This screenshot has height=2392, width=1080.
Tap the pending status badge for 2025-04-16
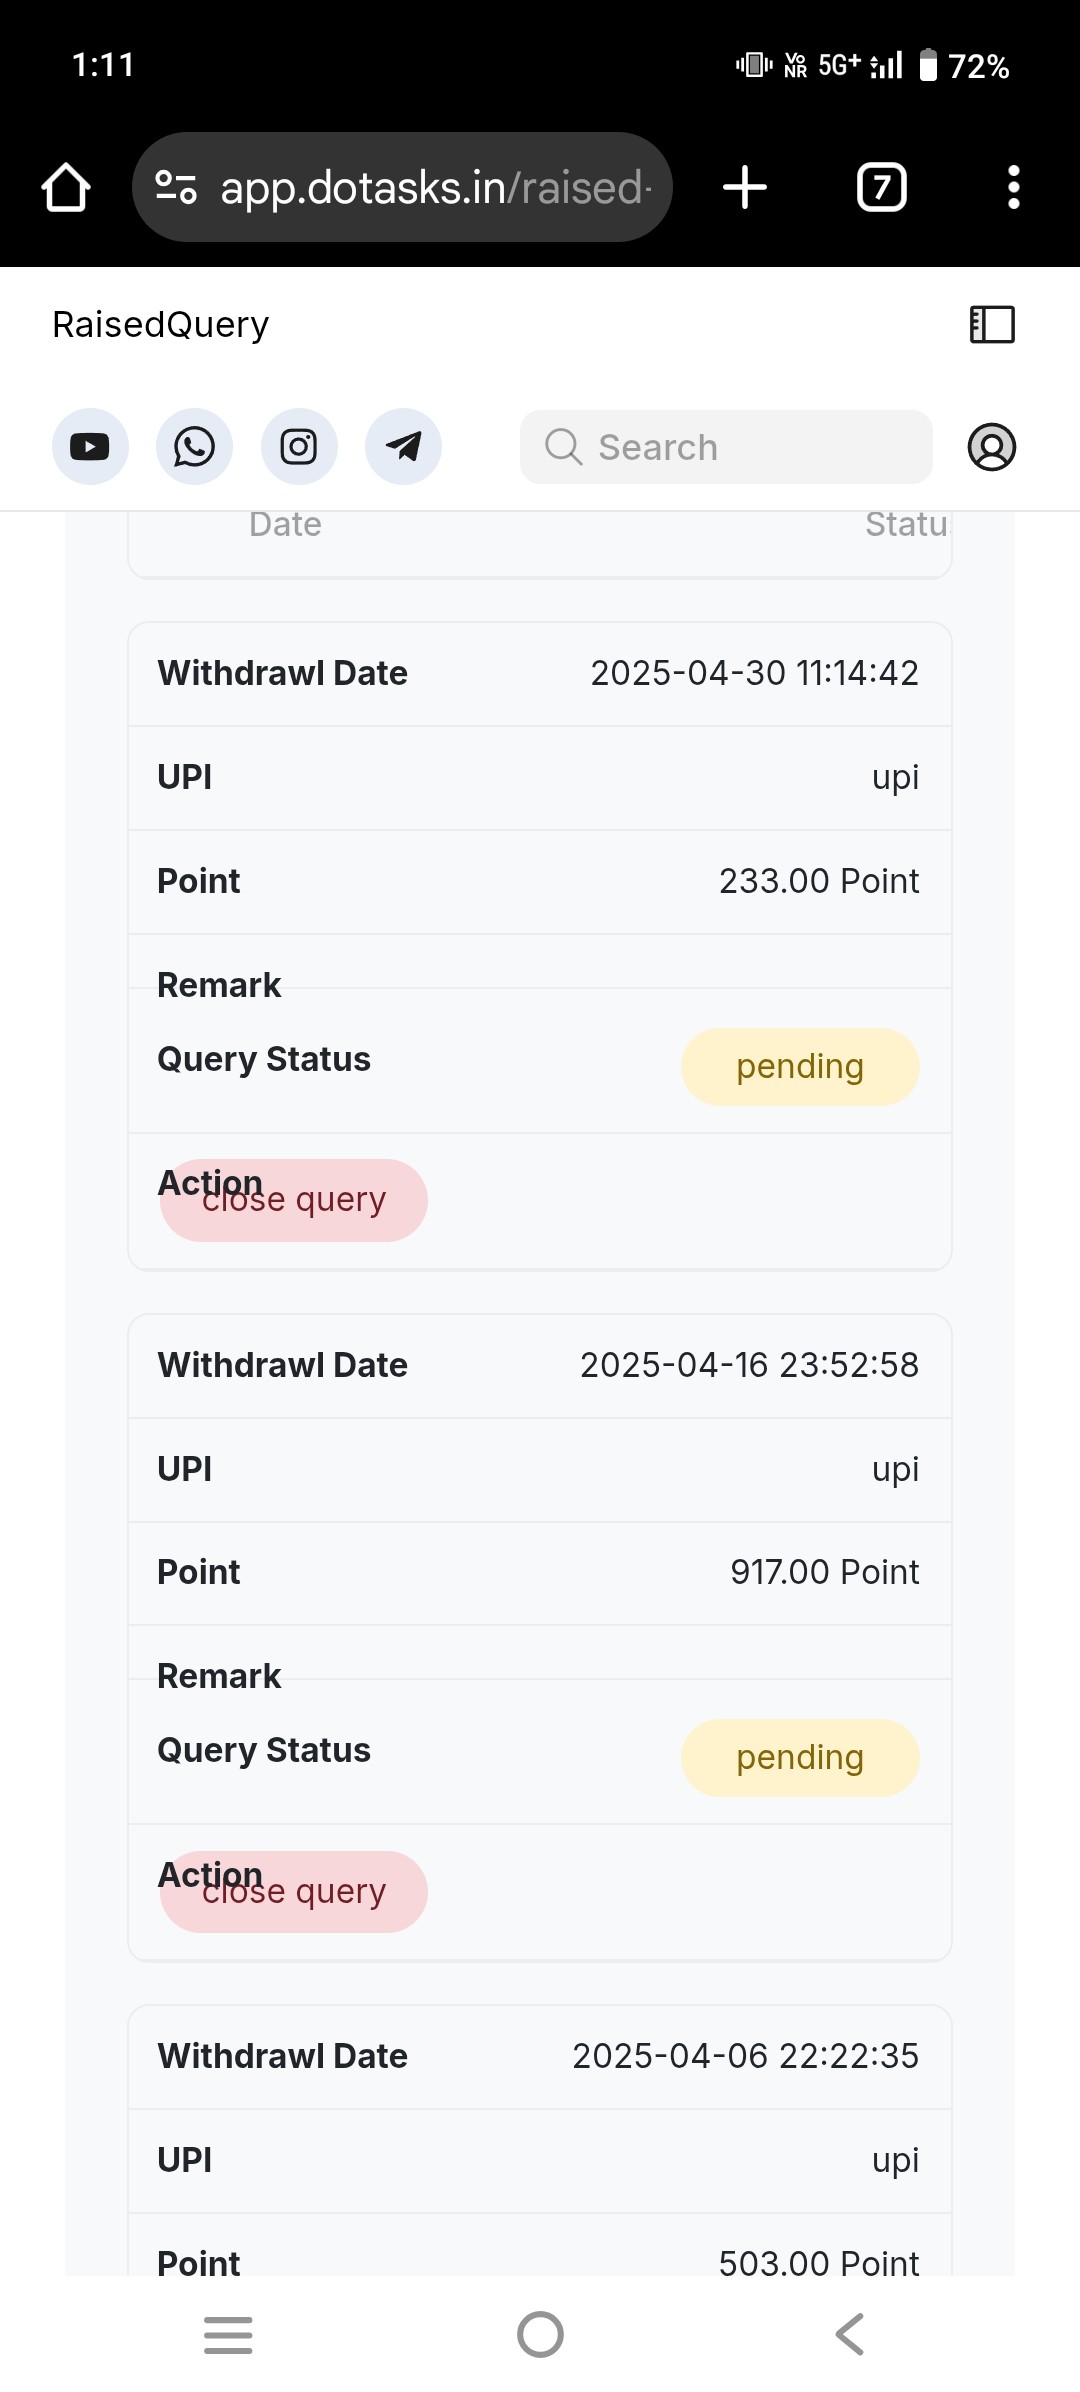tap(800, 1758)
